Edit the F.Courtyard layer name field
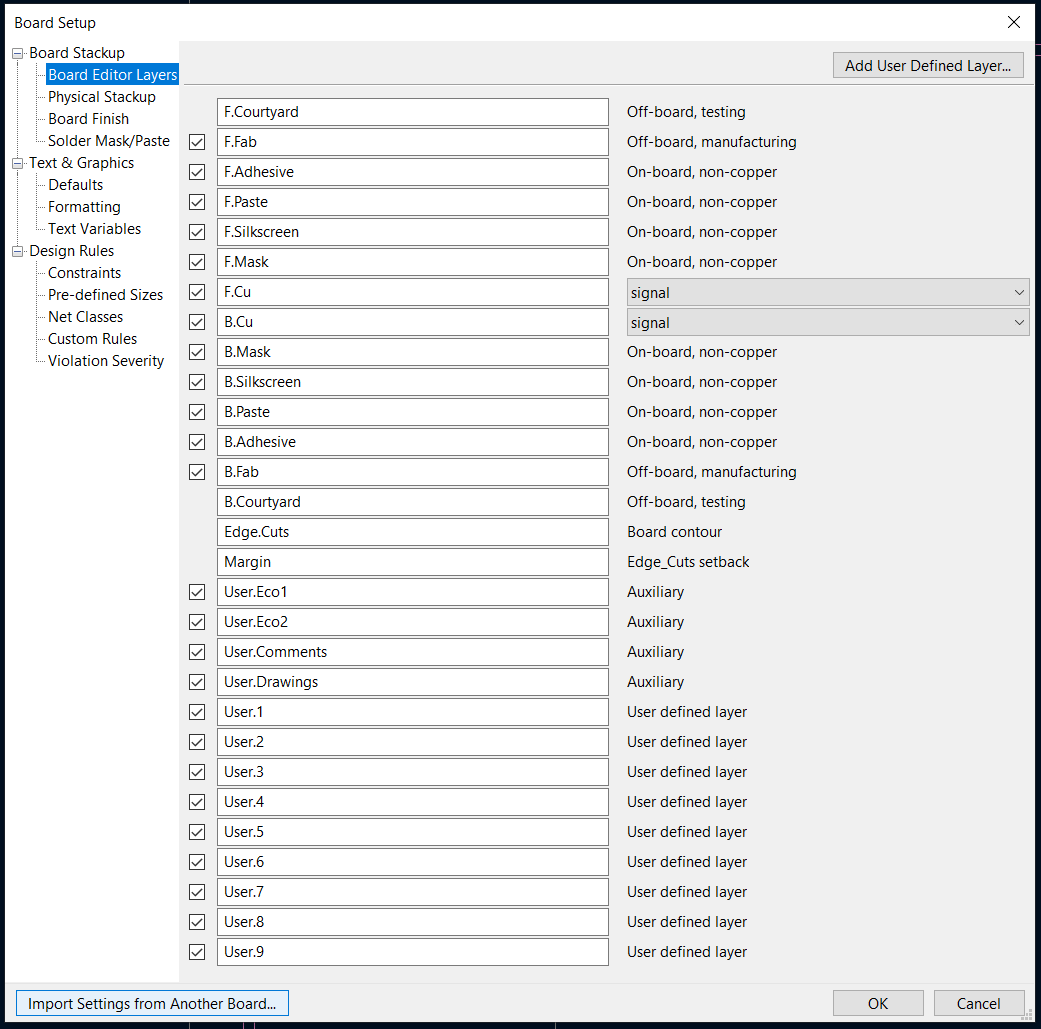 tap(412, 112)
